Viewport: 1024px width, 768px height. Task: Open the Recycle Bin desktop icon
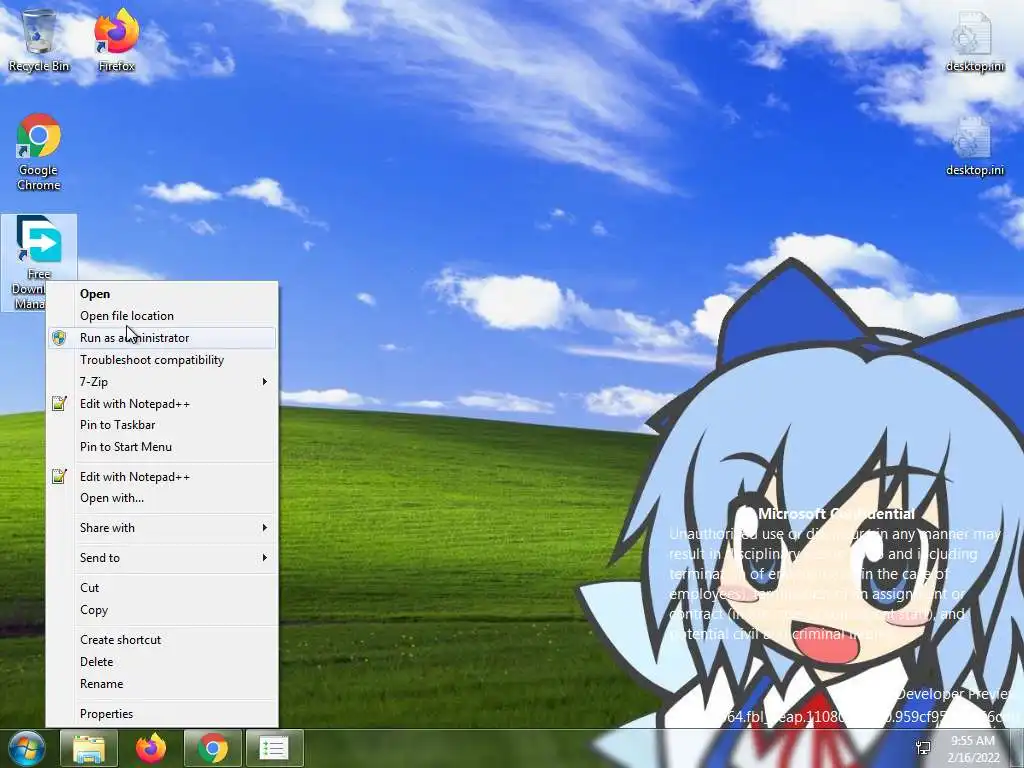(x=39, y=39)
